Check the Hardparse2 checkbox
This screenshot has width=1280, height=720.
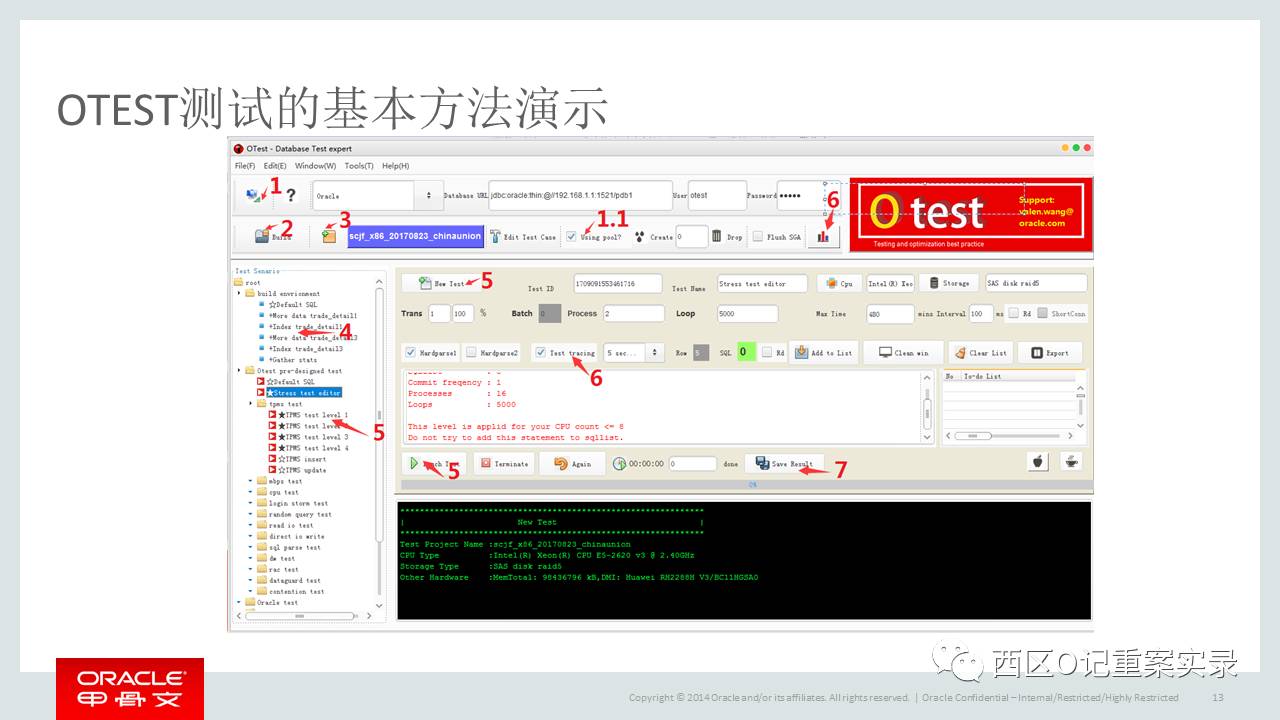pos(471,352)
